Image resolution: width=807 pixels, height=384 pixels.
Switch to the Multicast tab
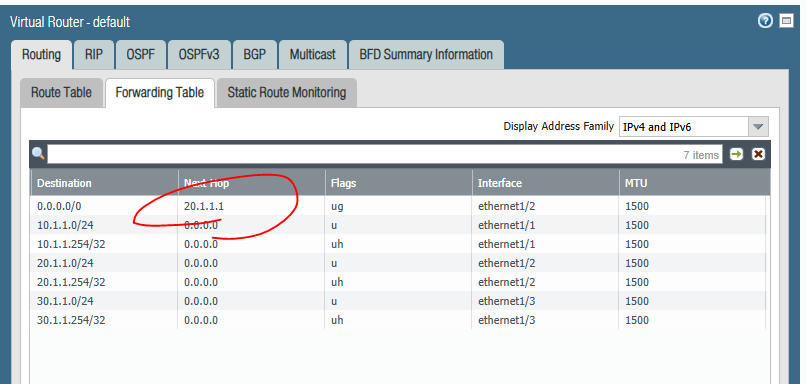(312, 55)
